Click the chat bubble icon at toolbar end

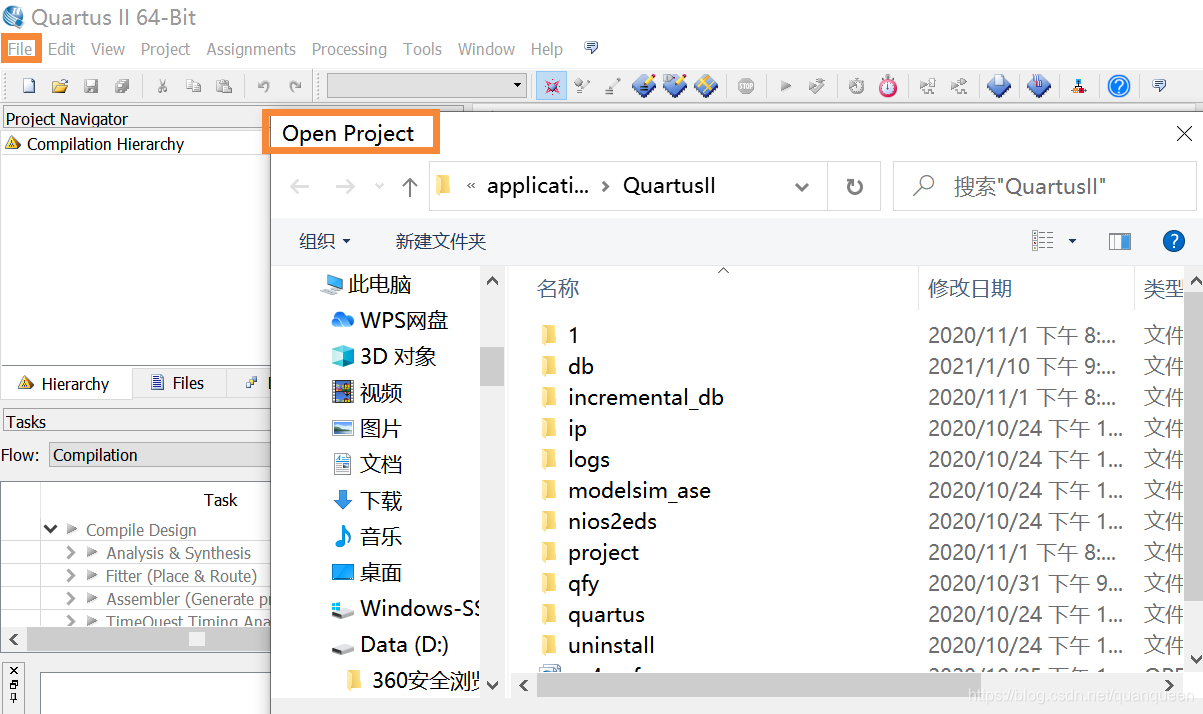1160,86
